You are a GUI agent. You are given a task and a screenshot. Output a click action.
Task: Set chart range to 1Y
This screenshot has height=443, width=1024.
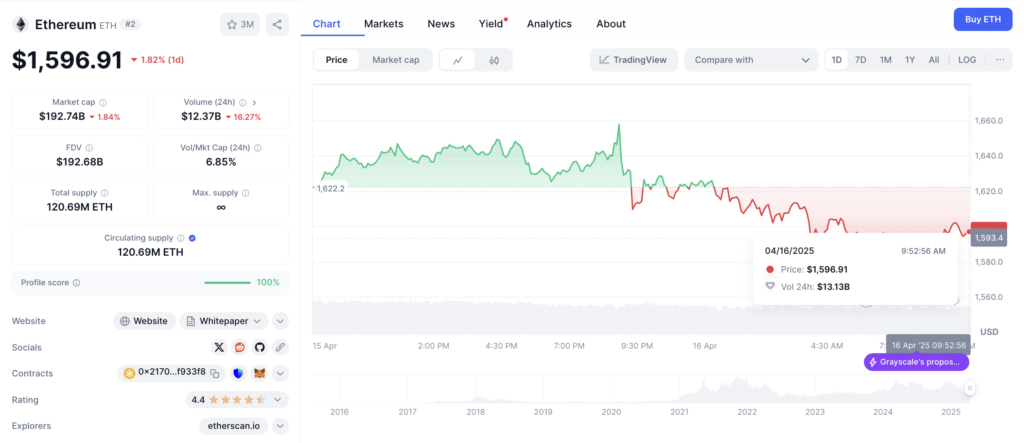910,59
